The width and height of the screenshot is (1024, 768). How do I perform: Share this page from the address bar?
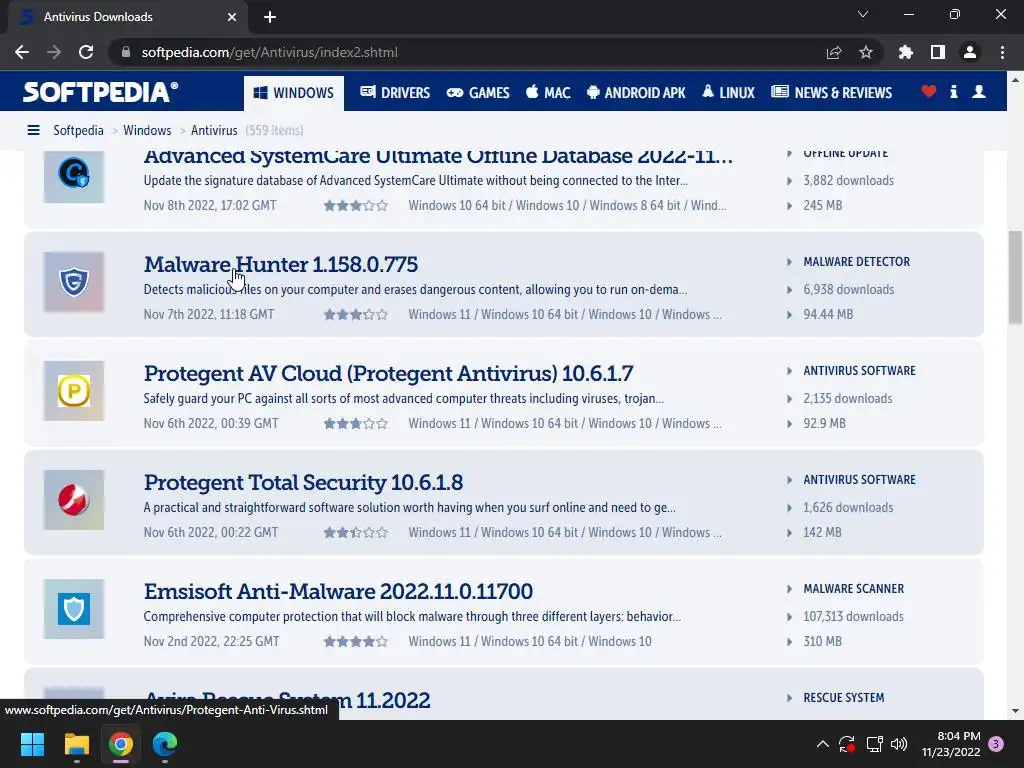pyautogui.click(x=834, y=52)
